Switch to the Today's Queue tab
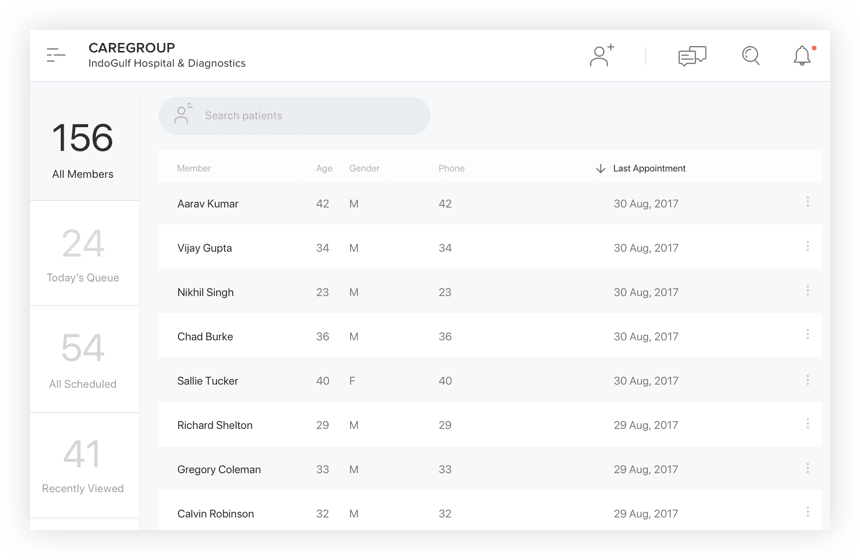 pos(84,253)
